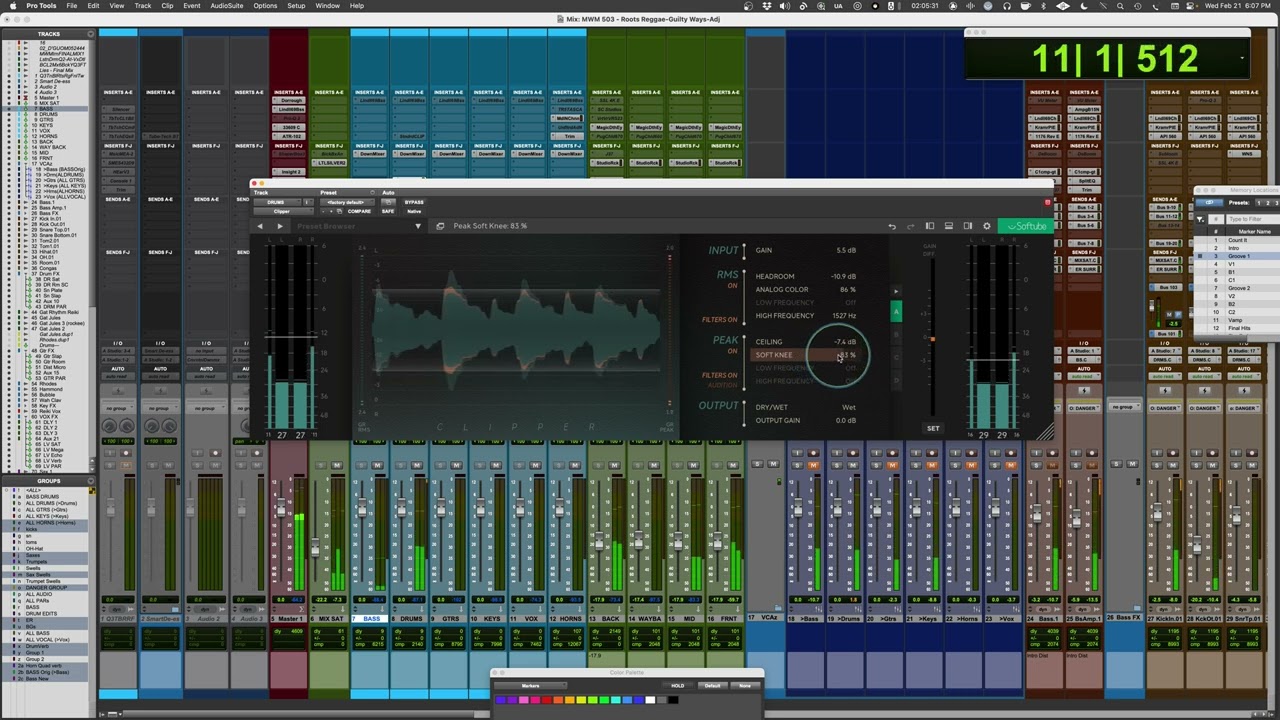Click the Ceiling value -7.4 dB
This screenshot has height=720, width=1280.
point(845,342)
